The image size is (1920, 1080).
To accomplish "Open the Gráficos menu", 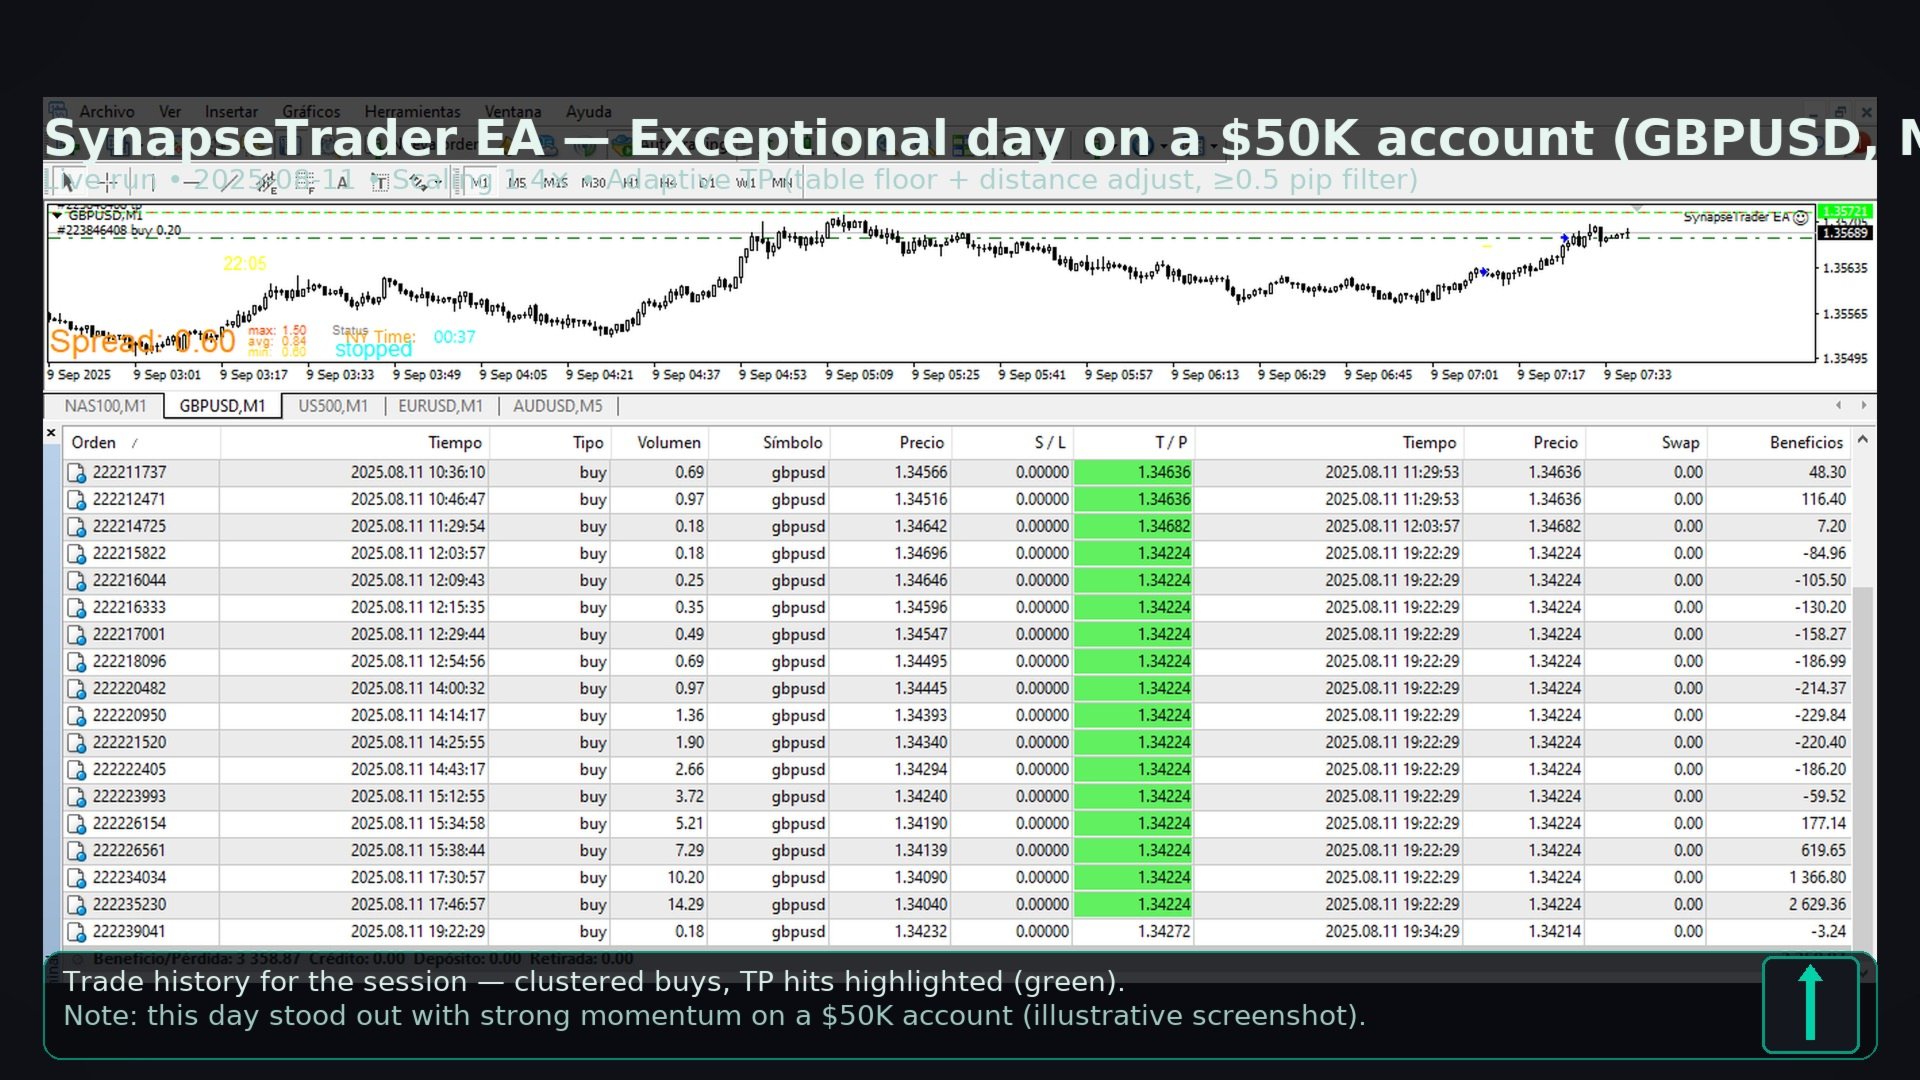I will pyautogui.click(x=311, y=112).
